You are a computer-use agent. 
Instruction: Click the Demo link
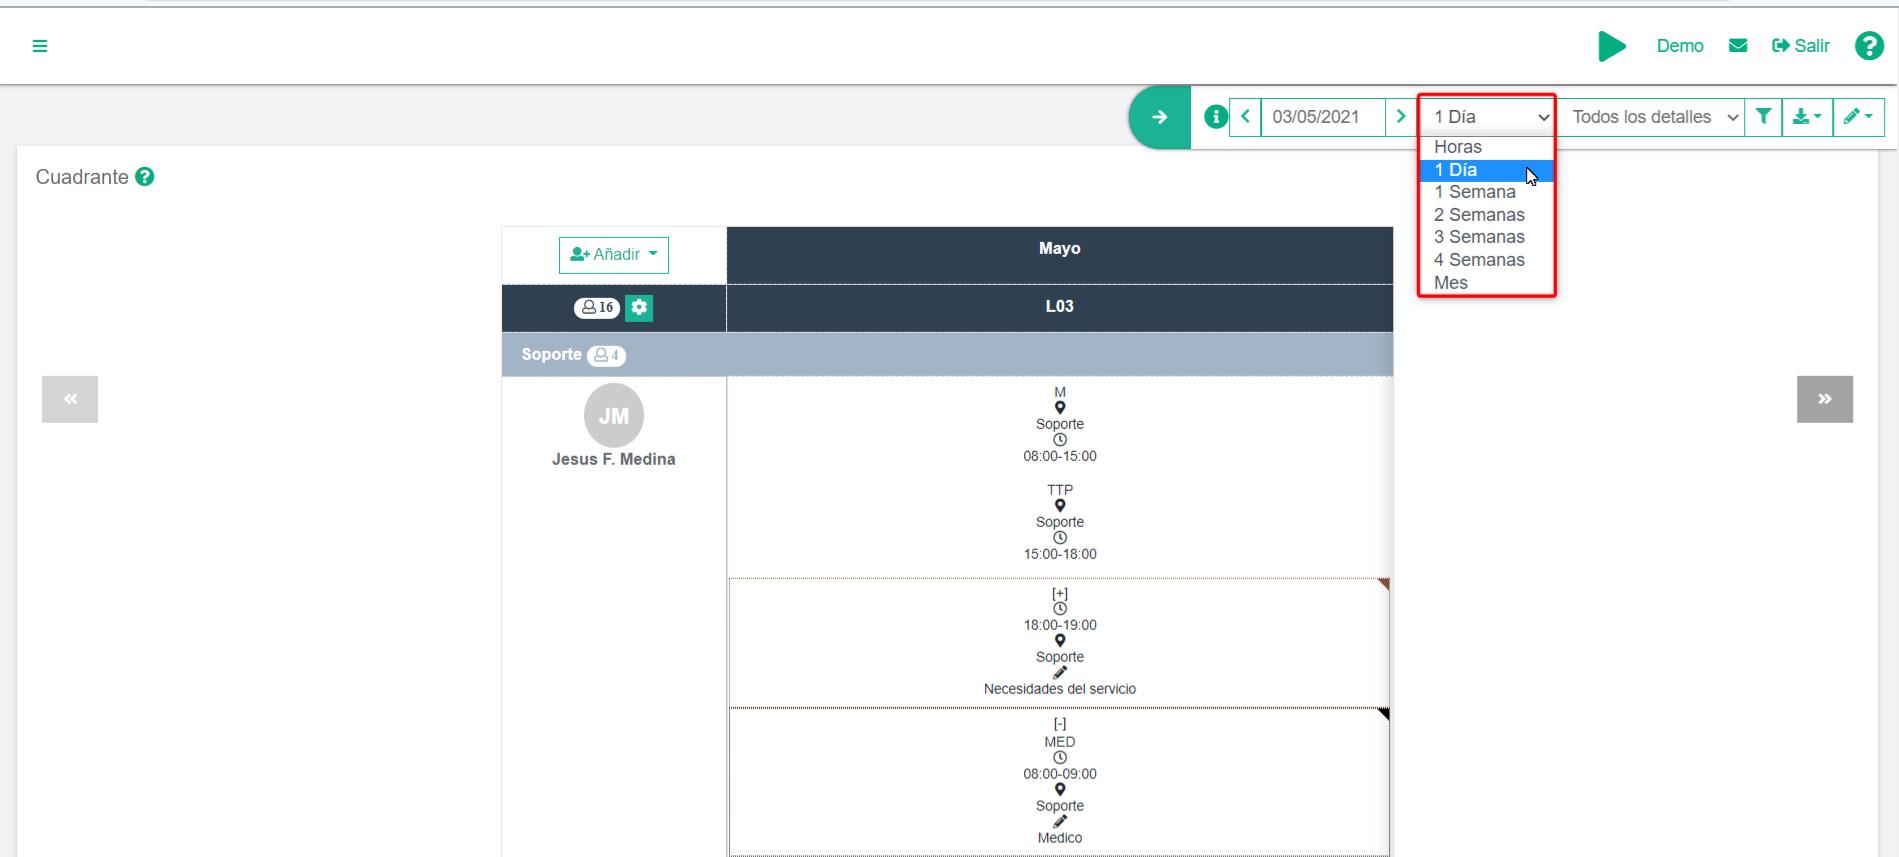pos(1679,46)
